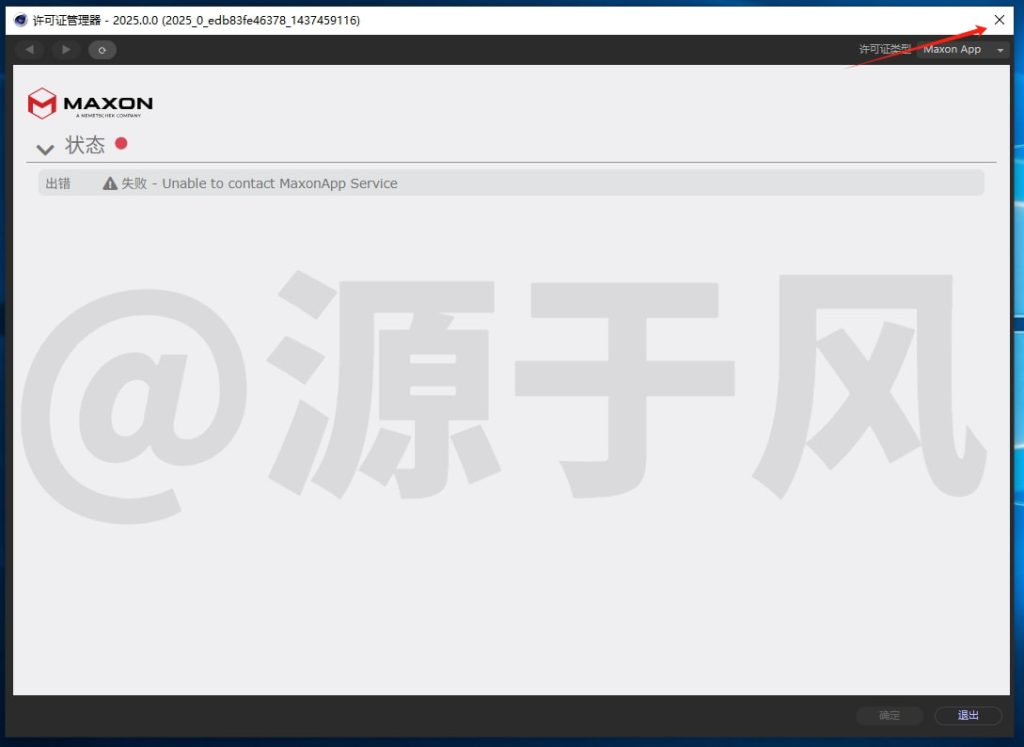Collapse the 状态 section chevron
This screenshot has width=1024, height=747.
point(45,150)
